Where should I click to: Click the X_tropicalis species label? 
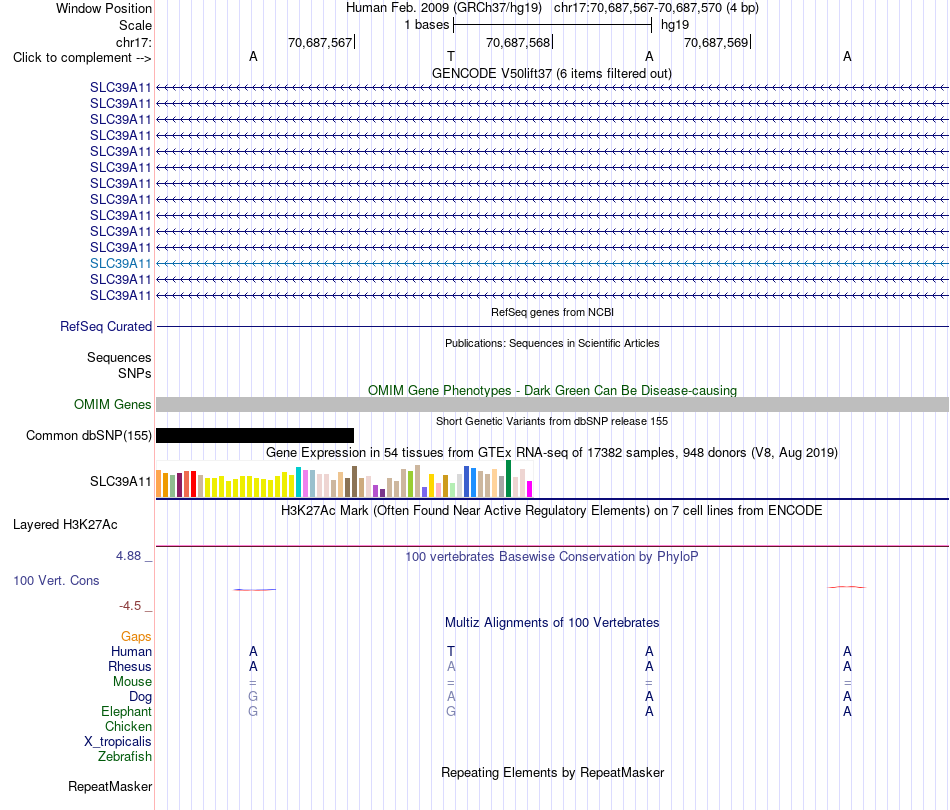tap(118, 742)
